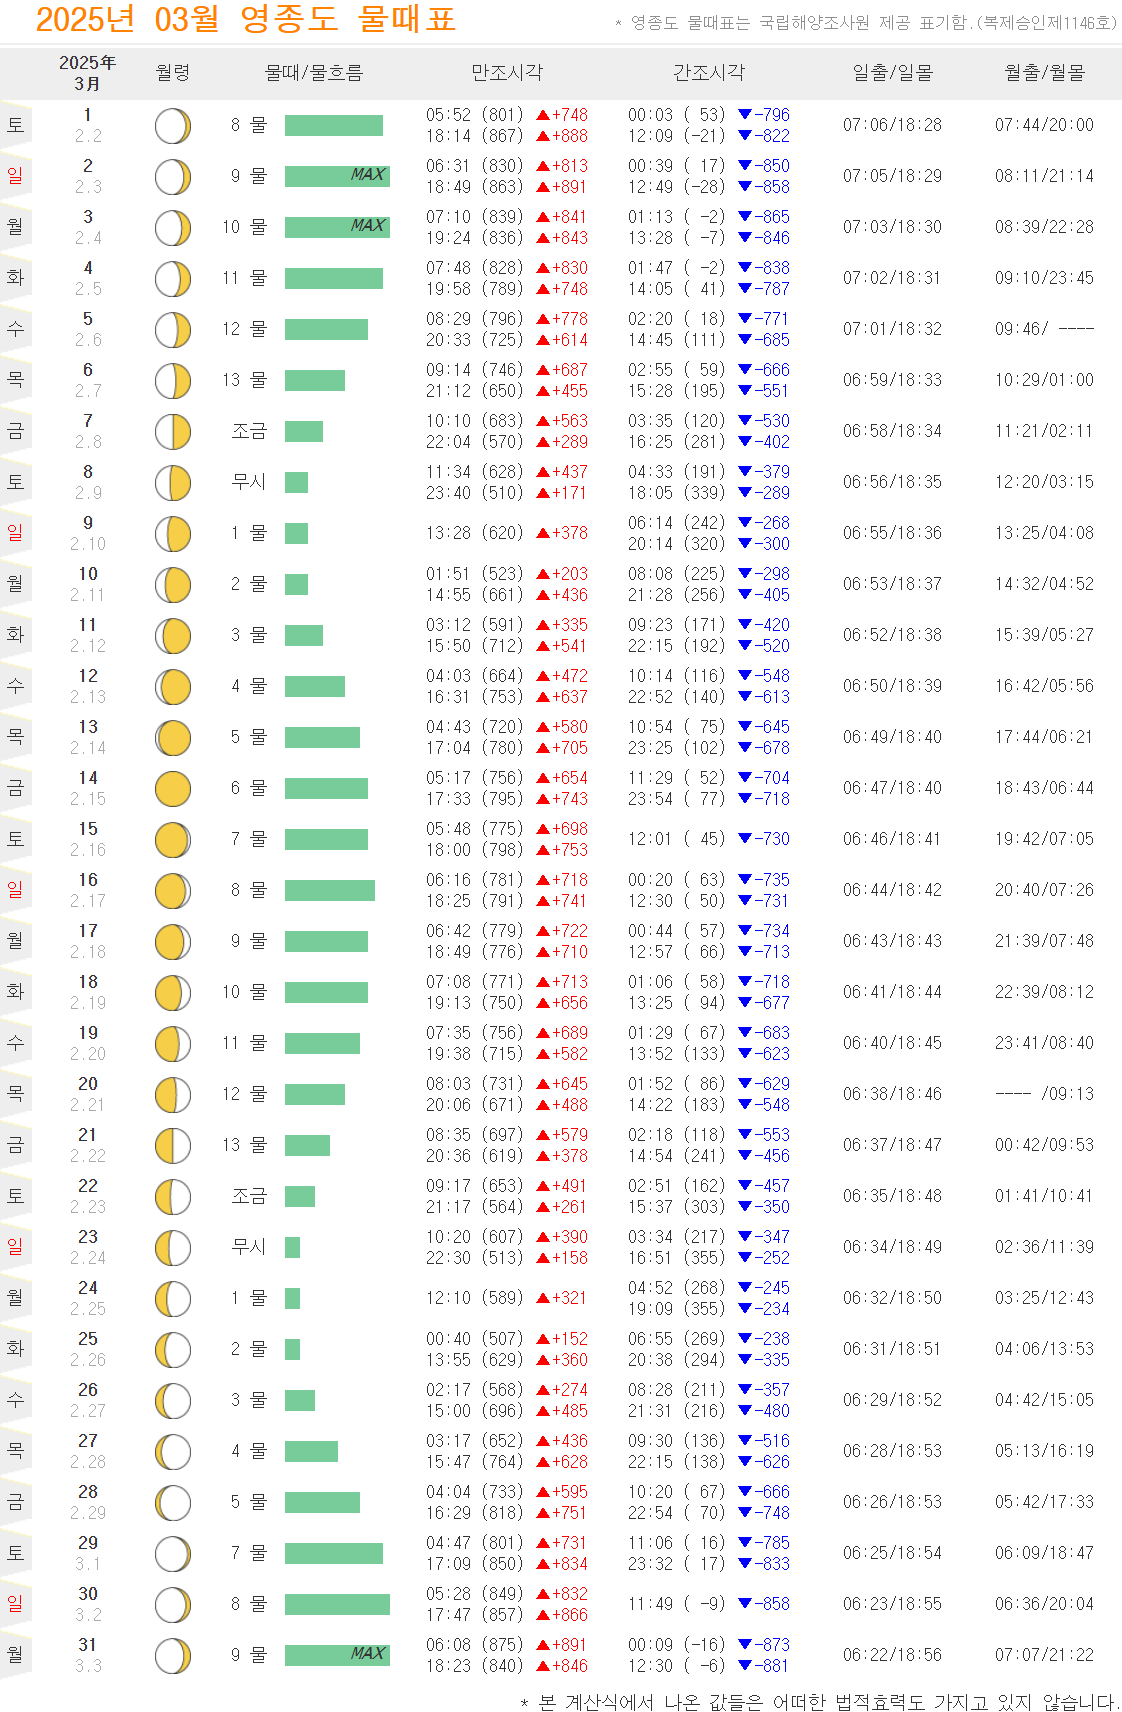The image size is (1122, 1712).
Task: Select the moon icon in the March 22 조금 row
Action: click(x=173, y=1197)
